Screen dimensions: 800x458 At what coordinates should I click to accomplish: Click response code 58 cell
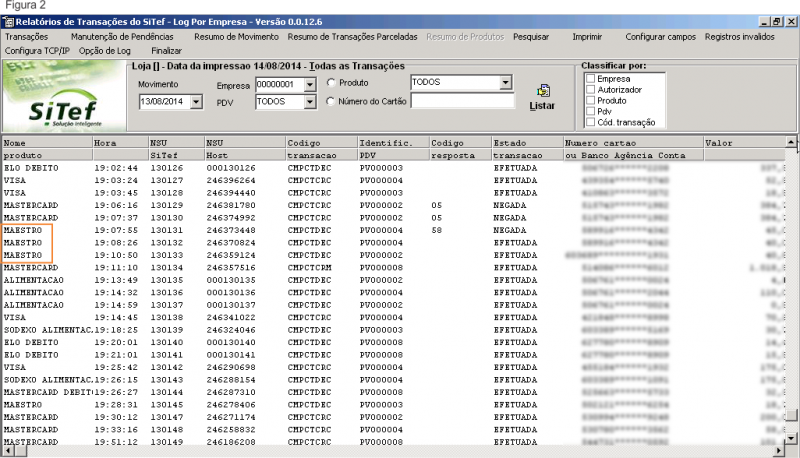pos(436,230)
